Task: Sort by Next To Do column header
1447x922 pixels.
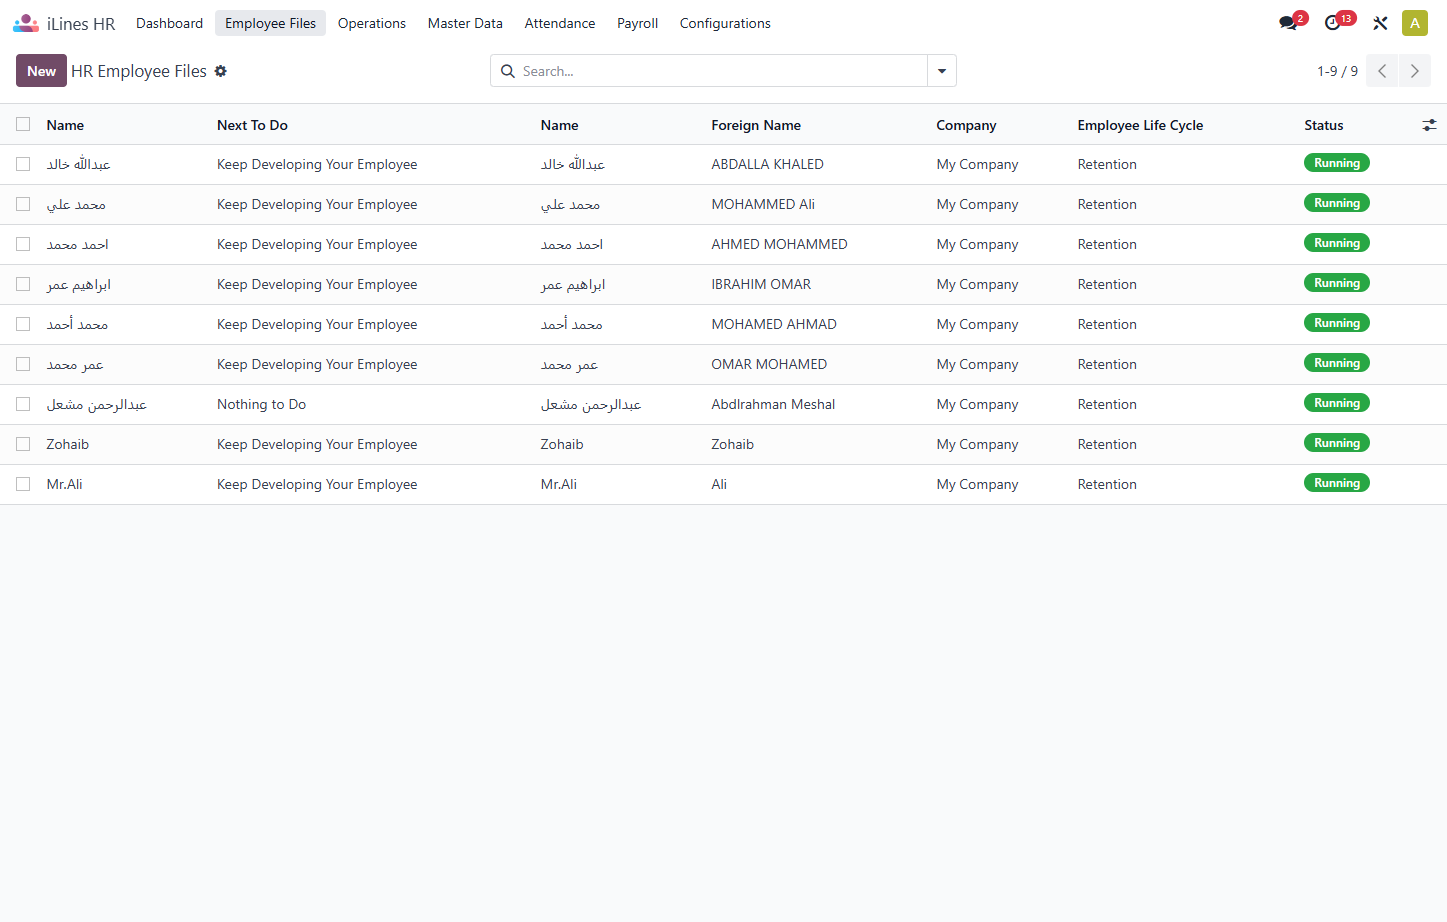Action: click(x=252, y=125)
